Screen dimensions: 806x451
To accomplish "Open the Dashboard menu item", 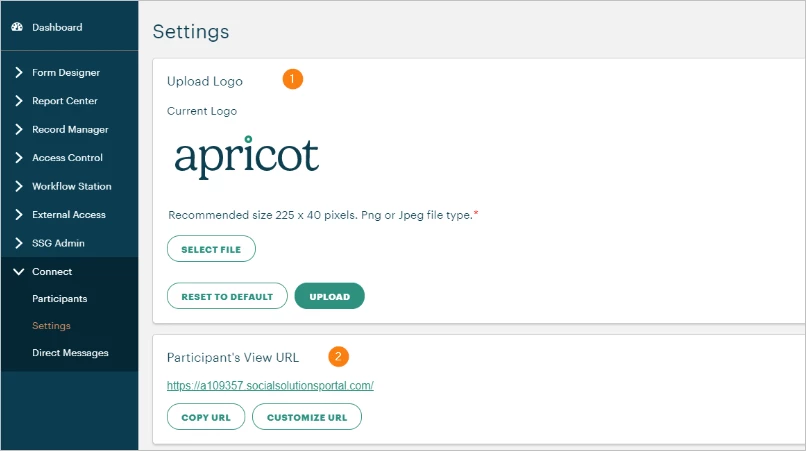I will pos(57,27).
